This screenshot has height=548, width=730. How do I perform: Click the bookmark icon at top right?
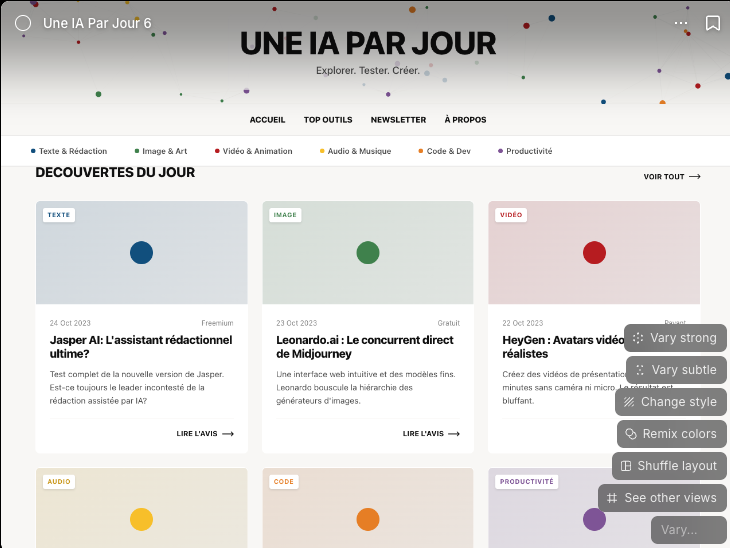pos(713,23)
